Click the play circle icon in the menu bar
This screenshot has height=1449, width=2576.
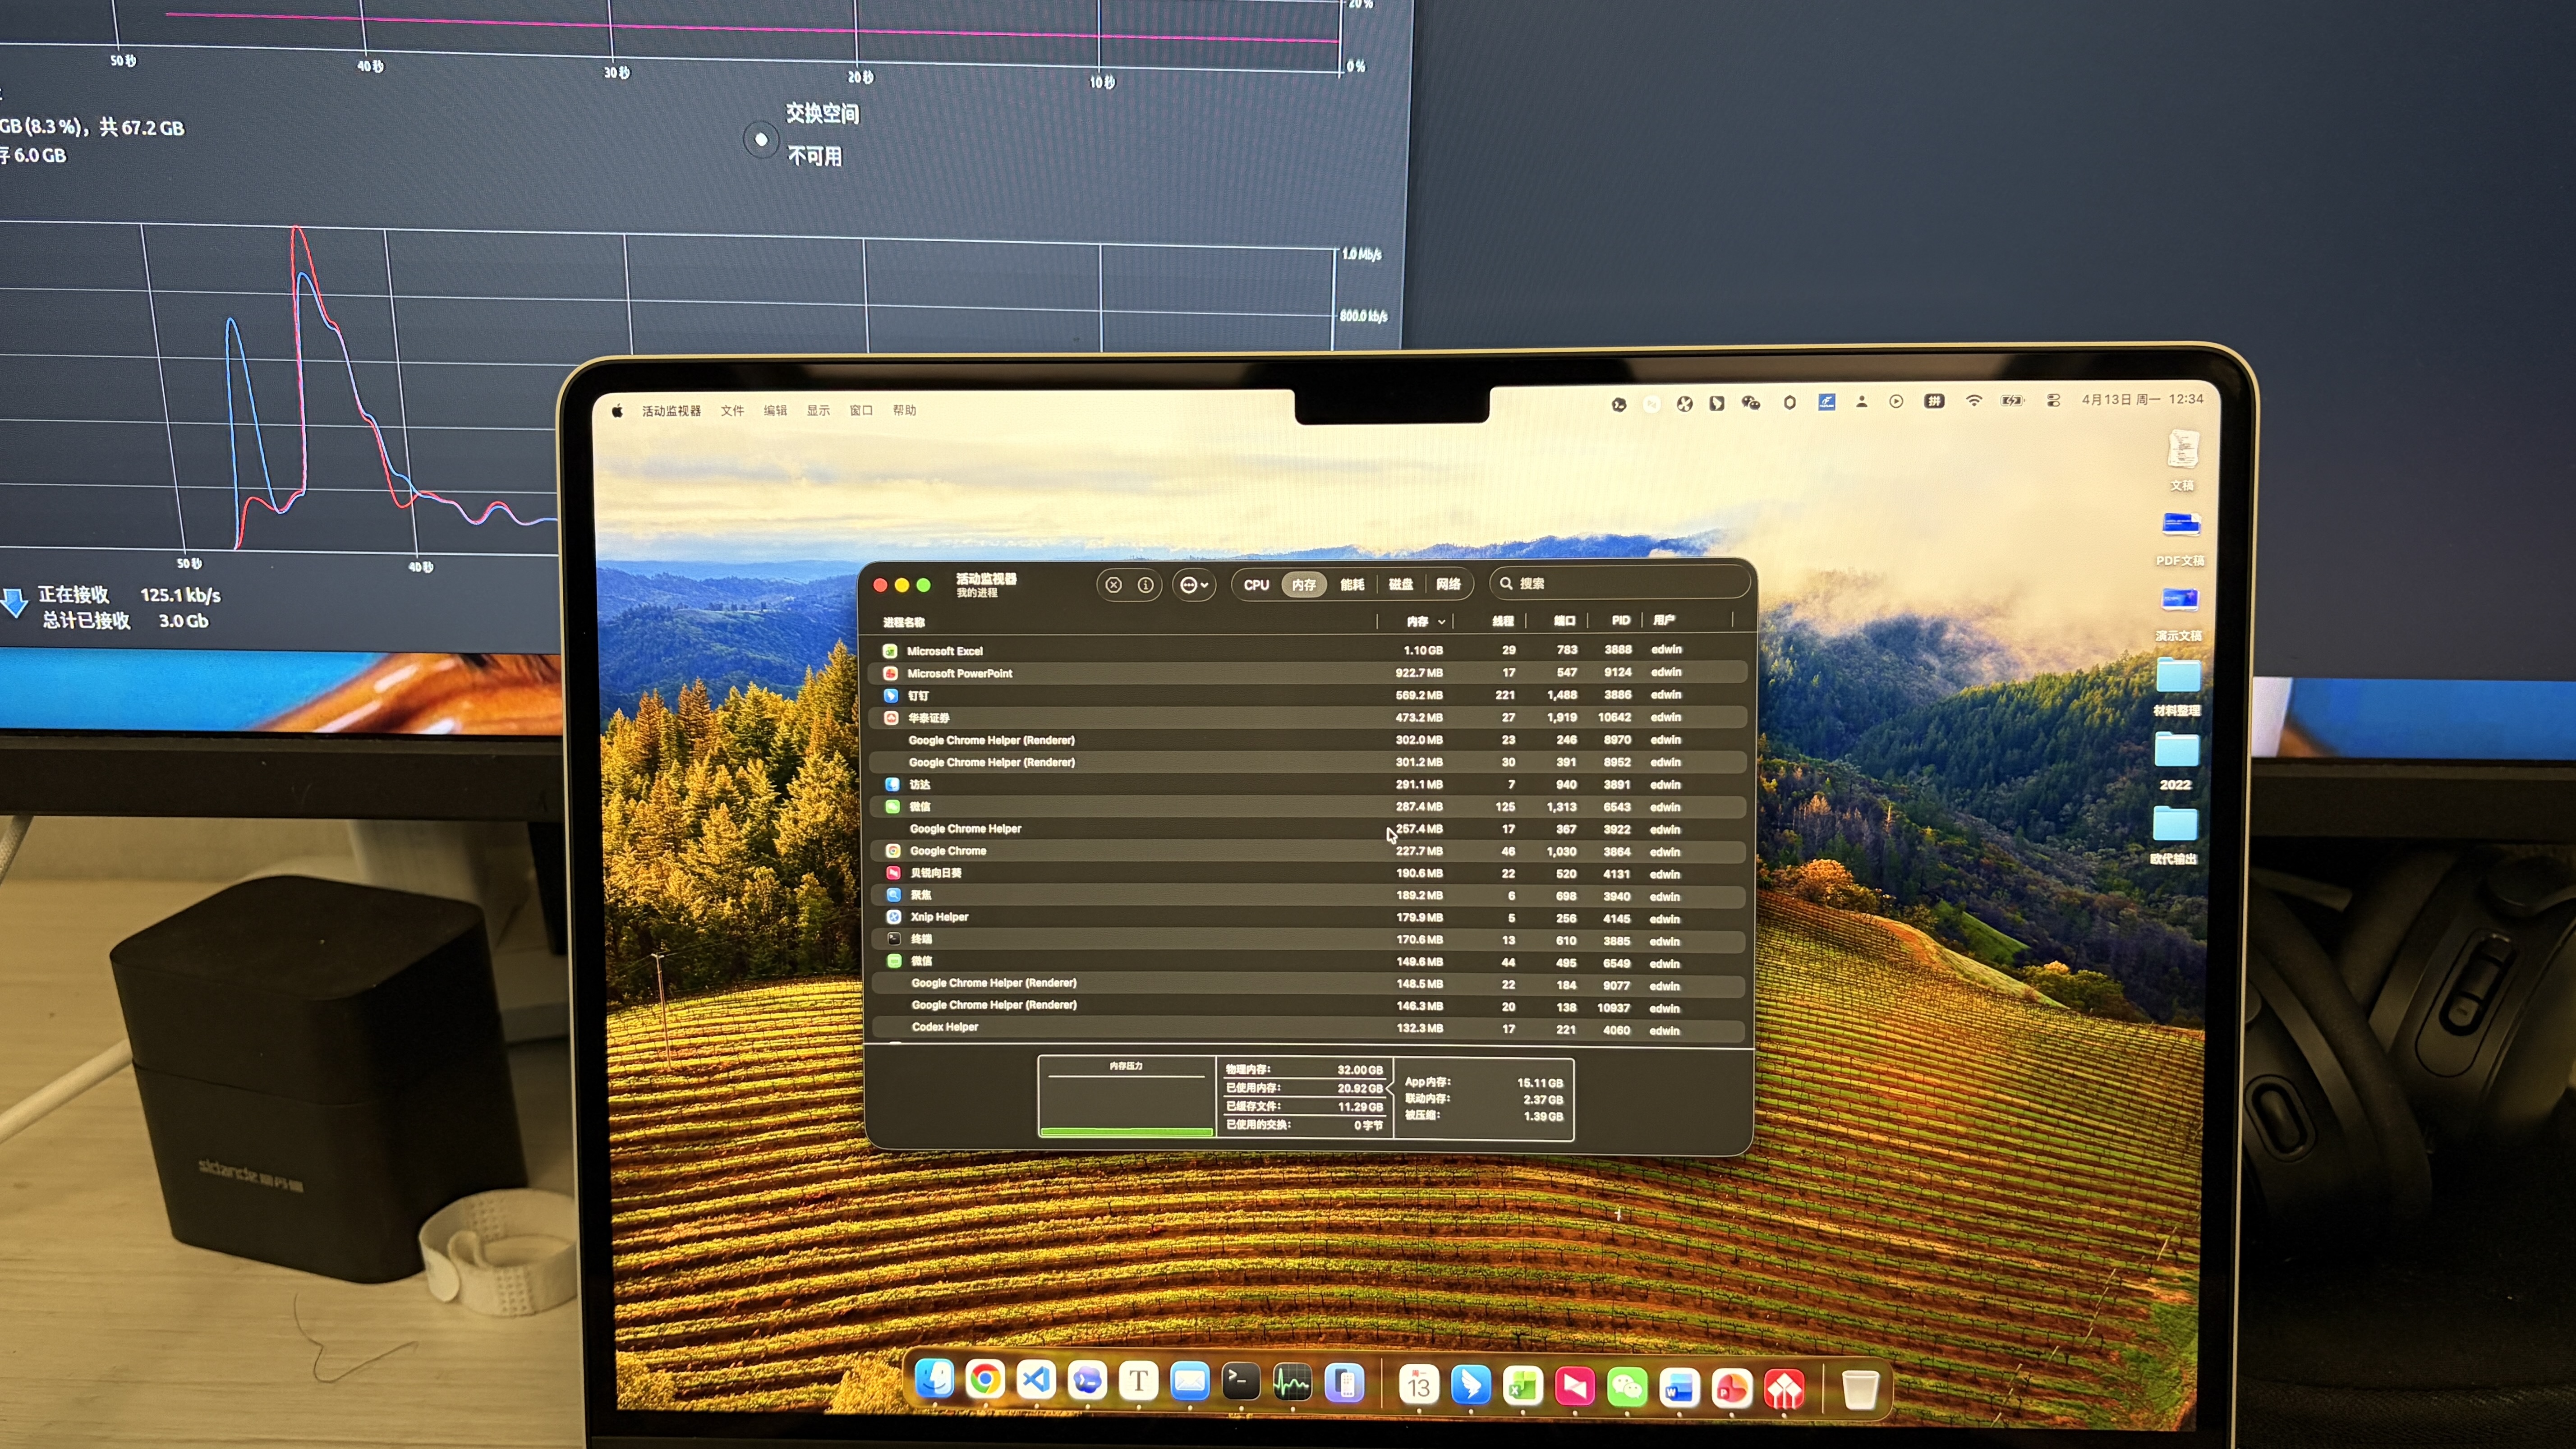tap(1896, 401)
